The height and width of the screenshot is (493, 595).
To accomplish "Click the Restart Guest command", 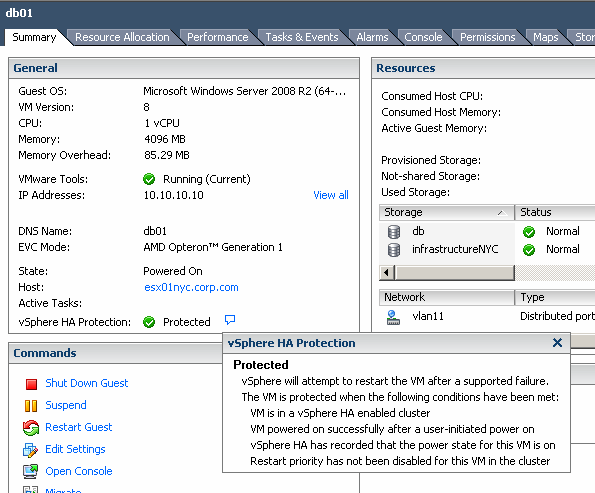I will click(x=79, y=427).
